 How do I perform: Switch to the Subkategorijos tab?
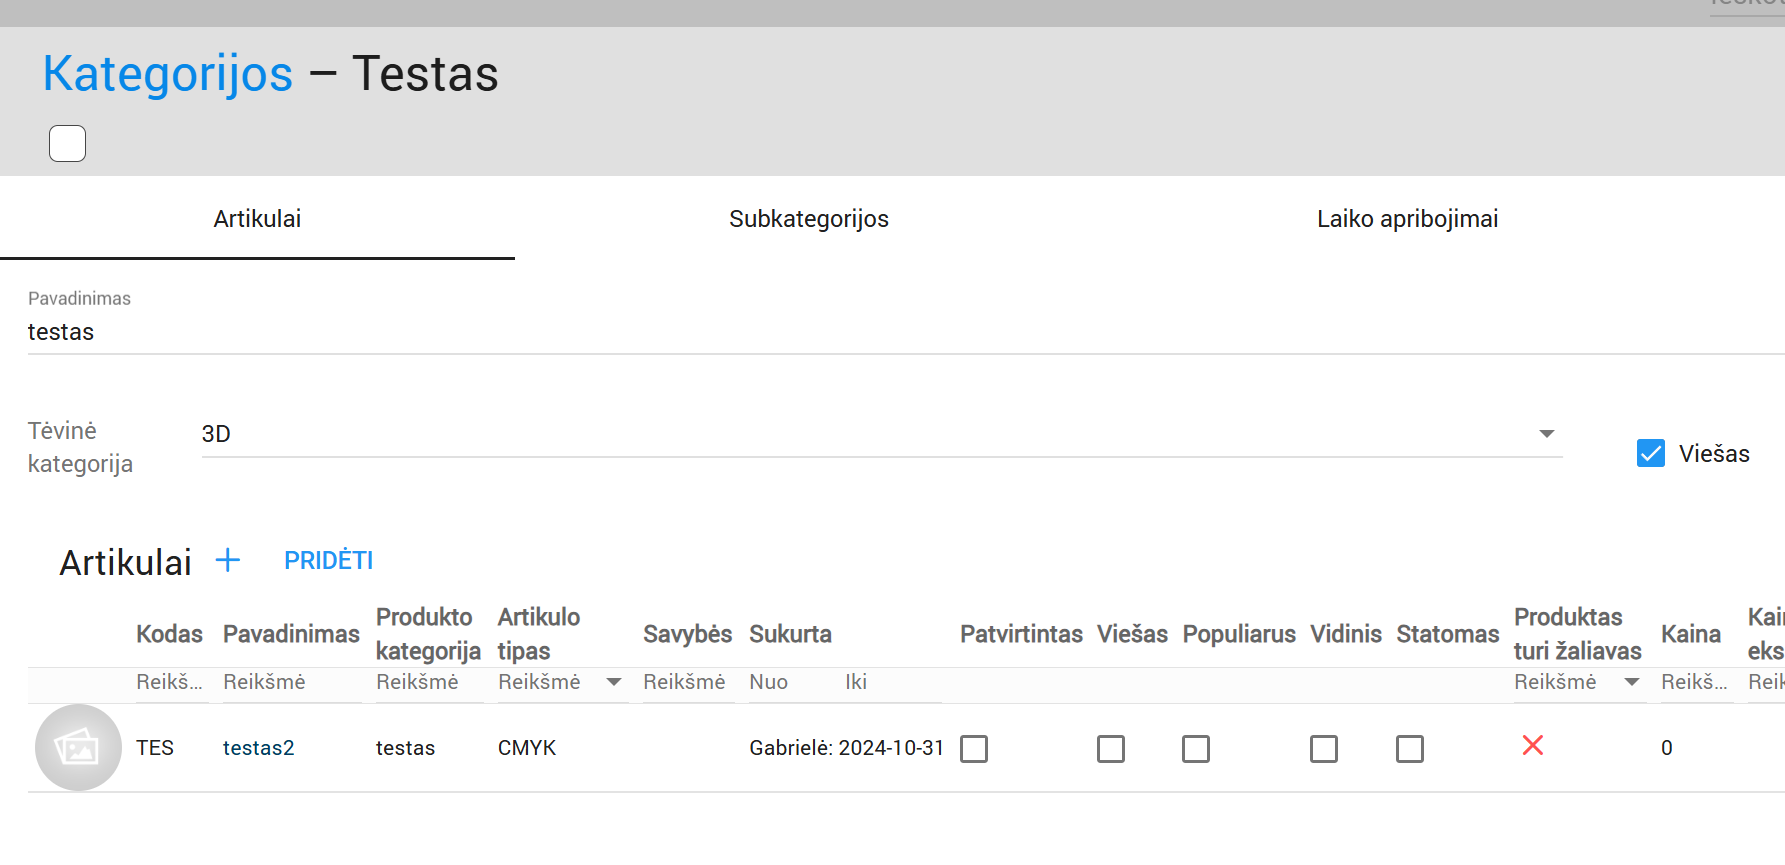(x=808, y=219)
